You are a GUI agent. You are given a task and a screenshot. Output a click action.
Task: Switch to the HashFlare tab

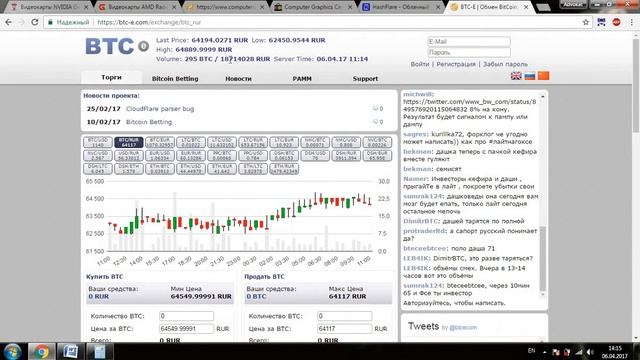coord(402,7)
